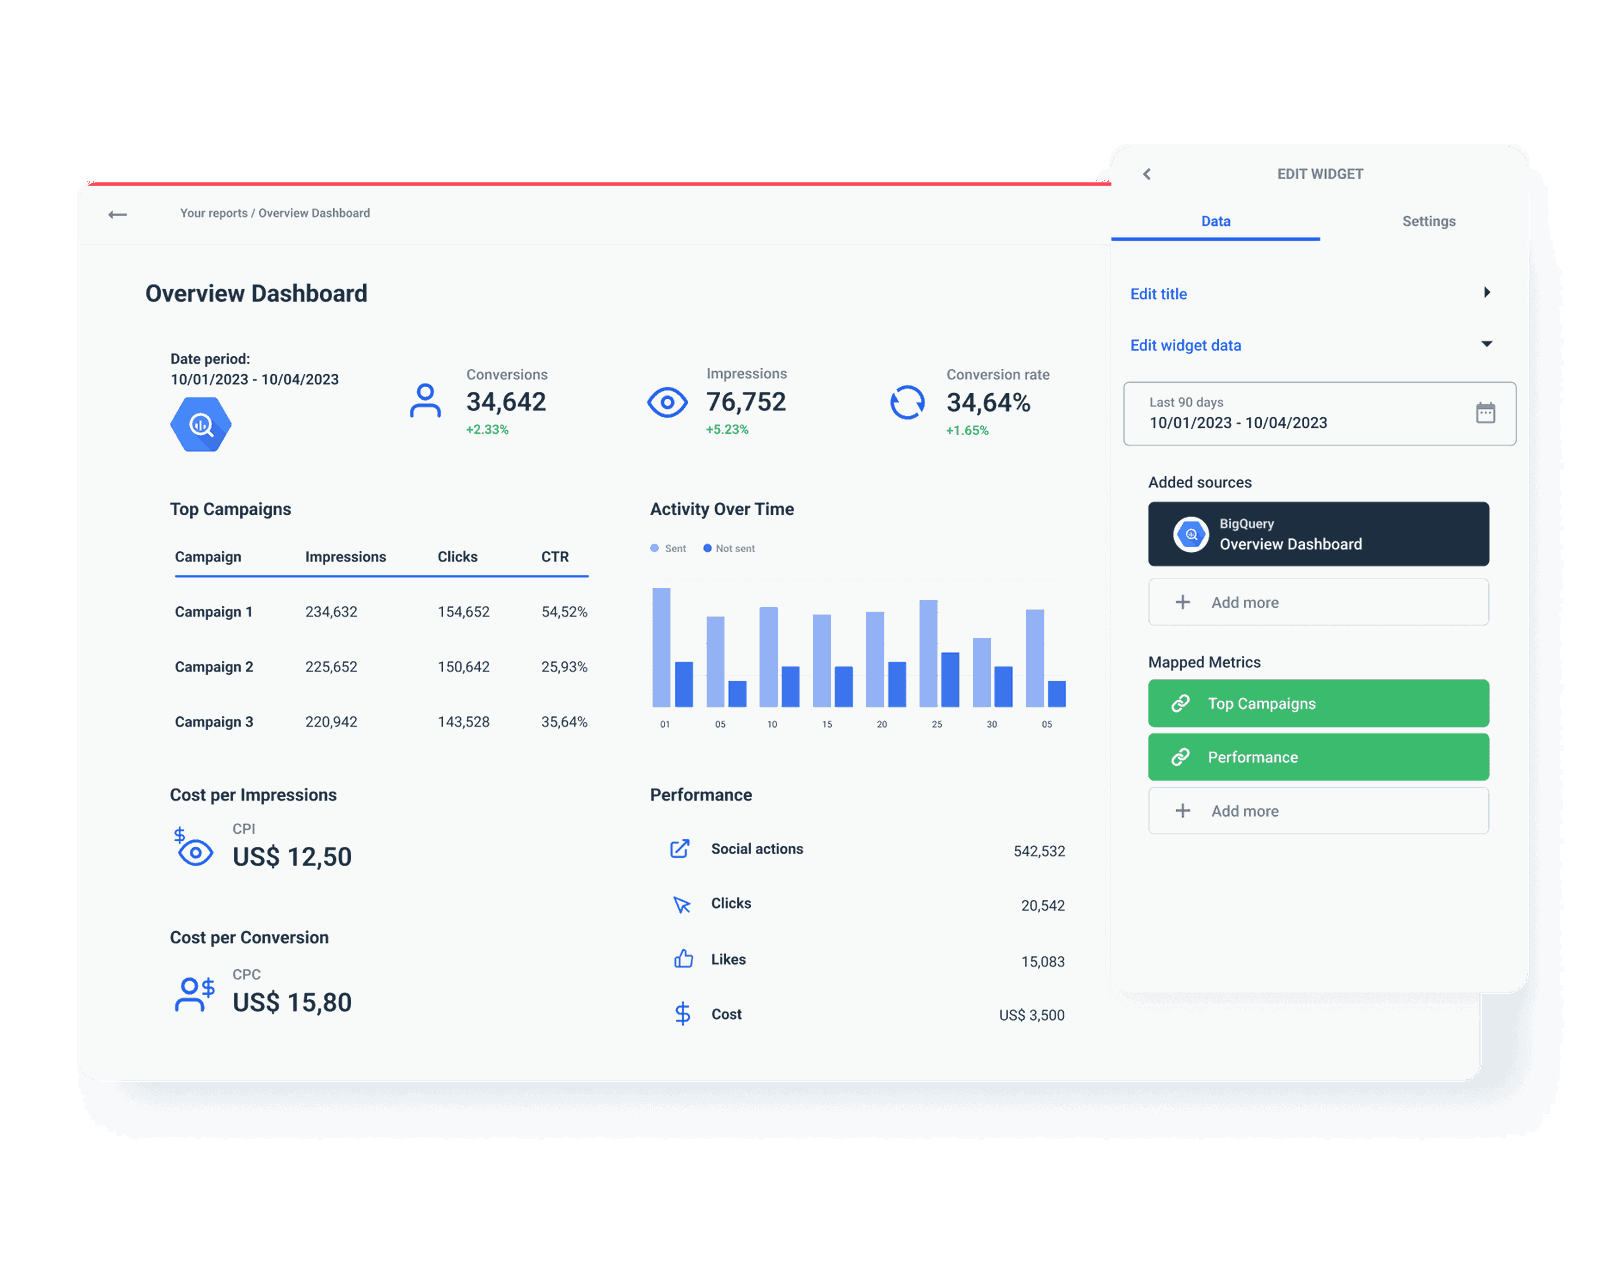
Task: Select the Conversions person icon
Action: coord(424,401)
